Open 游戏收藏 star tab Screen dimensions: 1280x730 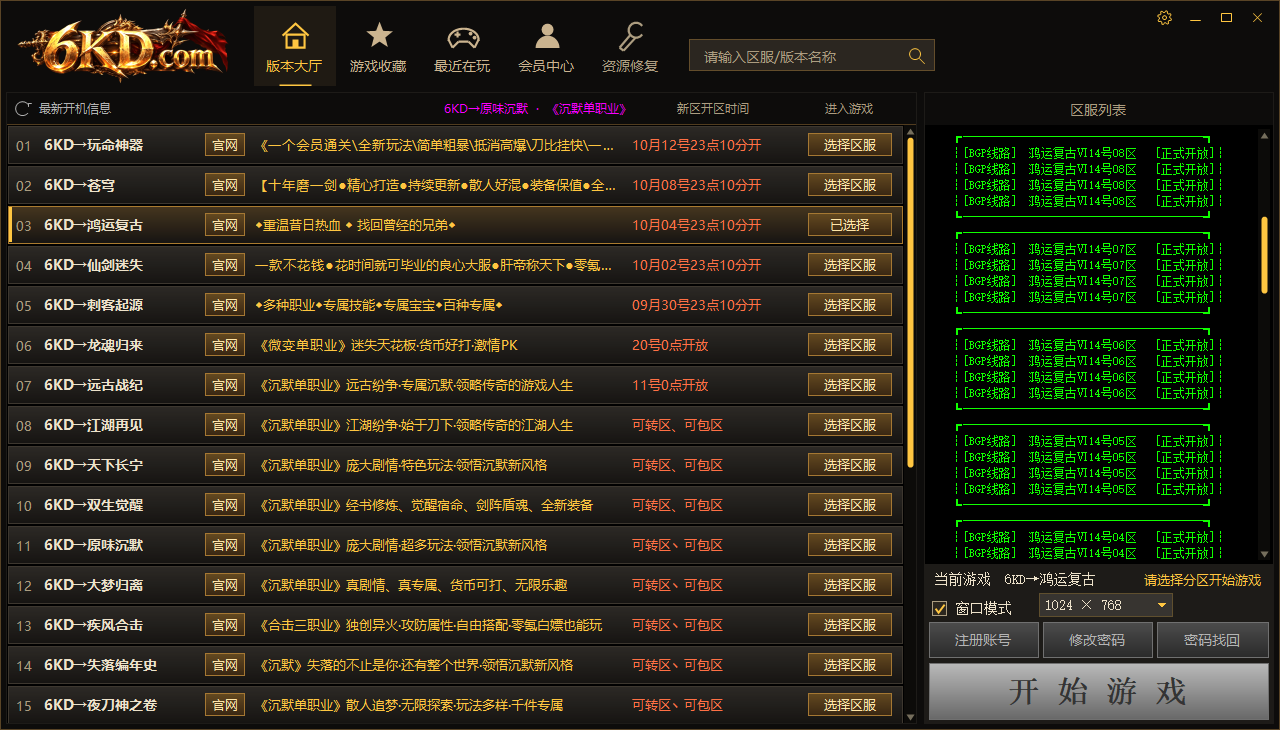[378, 47]
